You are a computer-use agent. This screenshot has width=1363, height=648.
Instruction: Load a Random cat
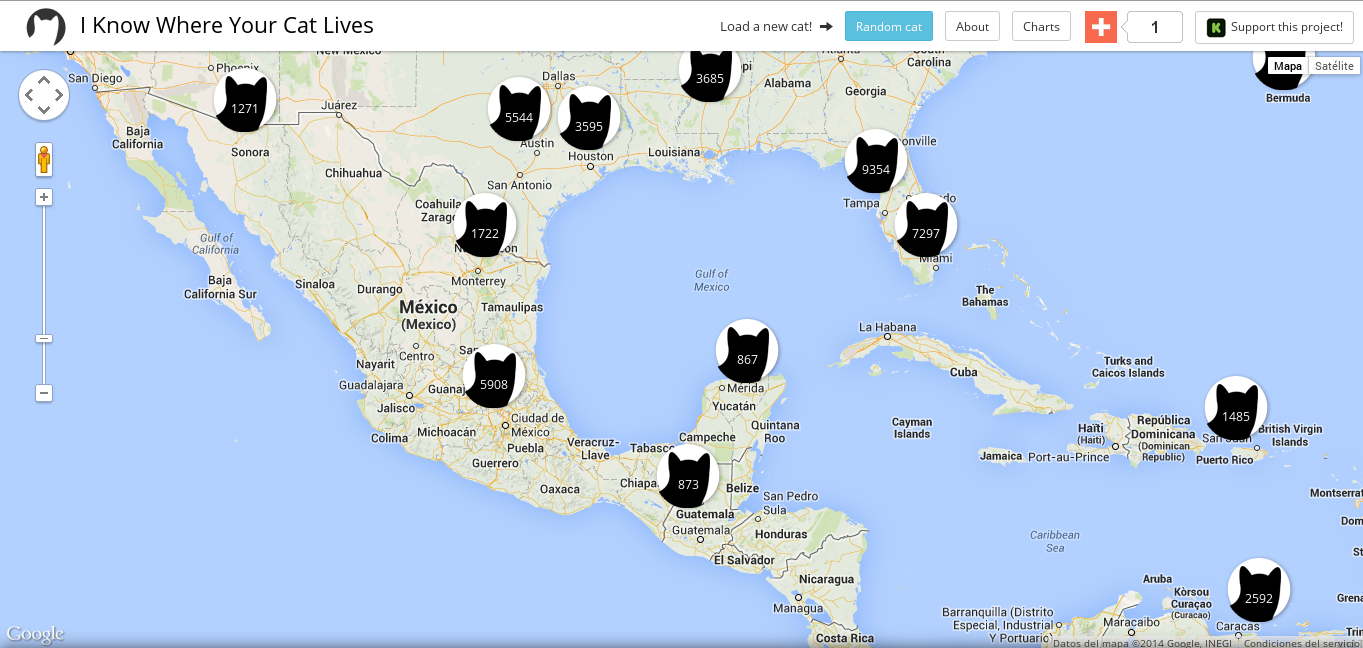coord(888,27)
